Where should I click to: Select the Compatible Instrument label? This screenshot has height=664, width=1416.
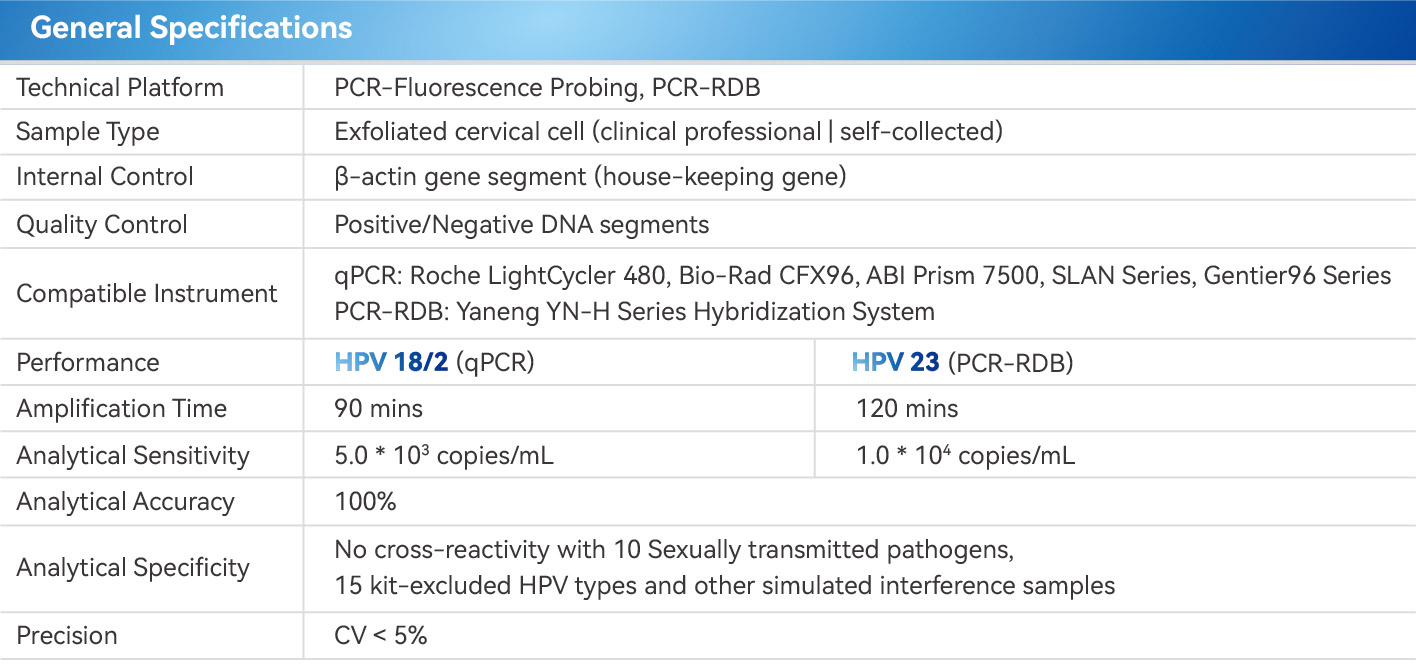point(147,294)
